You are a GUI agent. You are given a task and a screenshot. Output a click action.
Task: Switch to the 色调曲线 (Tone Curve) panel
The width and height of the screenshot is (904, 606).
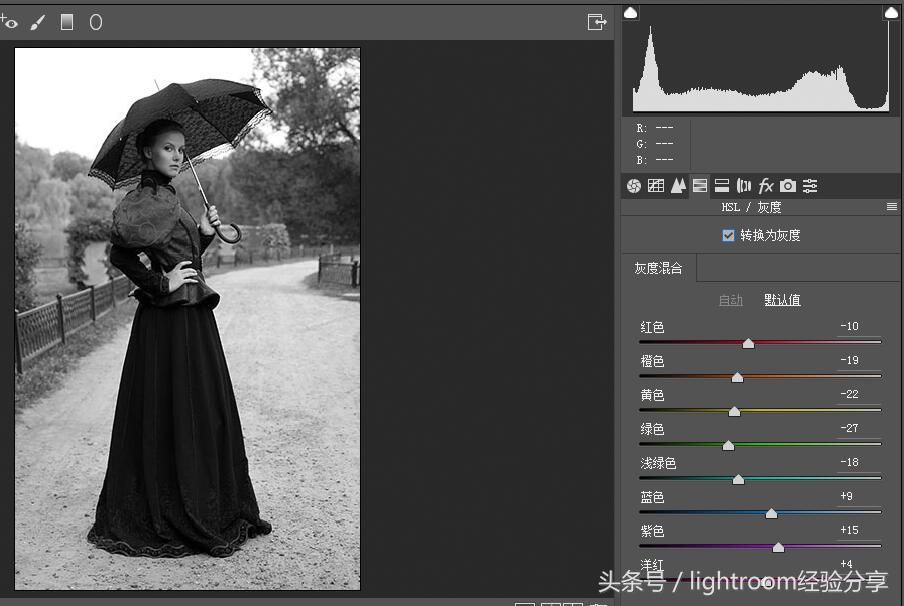(x=656, y=185)
